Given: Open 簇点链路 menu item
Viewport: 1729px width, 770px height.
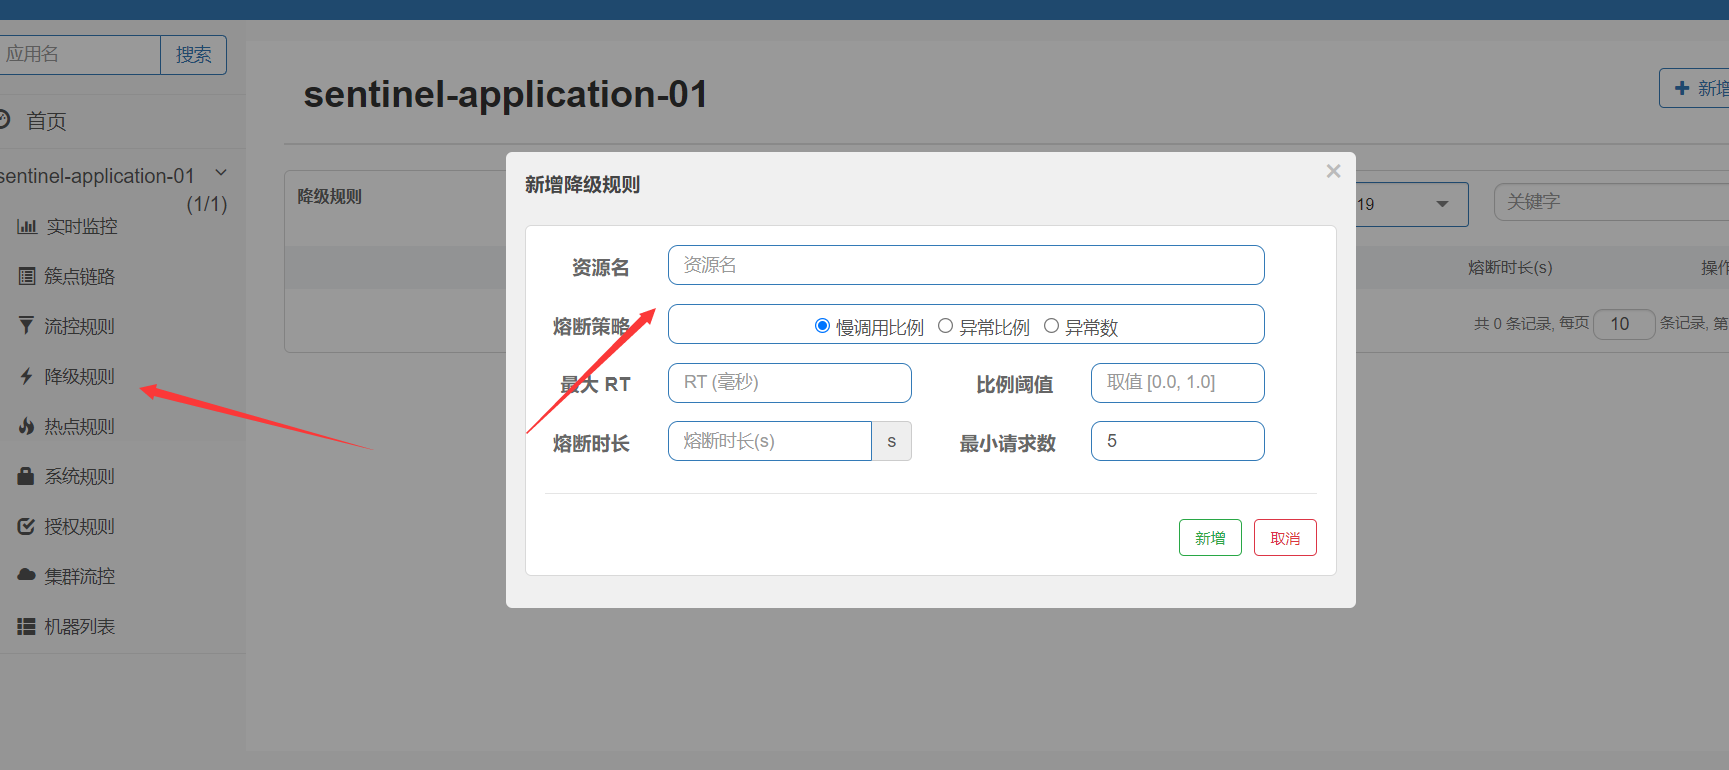Looking at the screenshot, I should (80, 276).
